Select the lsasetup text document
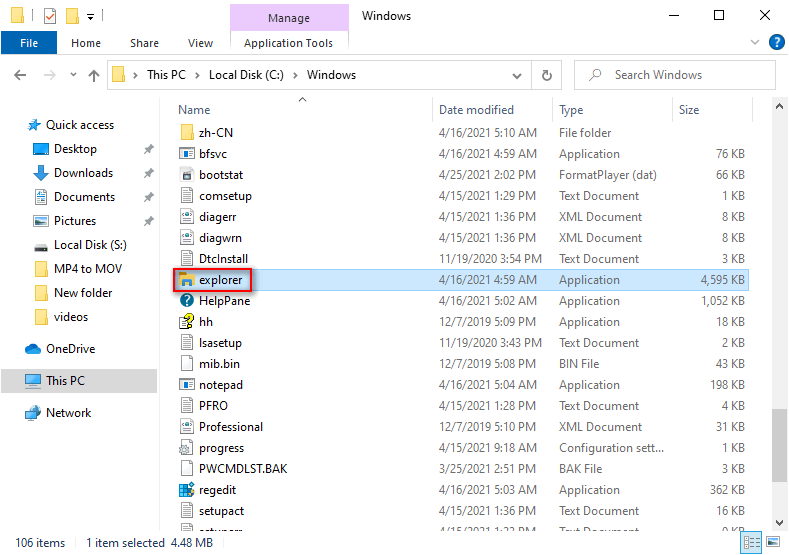The width and height of the screenshot is (789, 555). pos(220,343)
